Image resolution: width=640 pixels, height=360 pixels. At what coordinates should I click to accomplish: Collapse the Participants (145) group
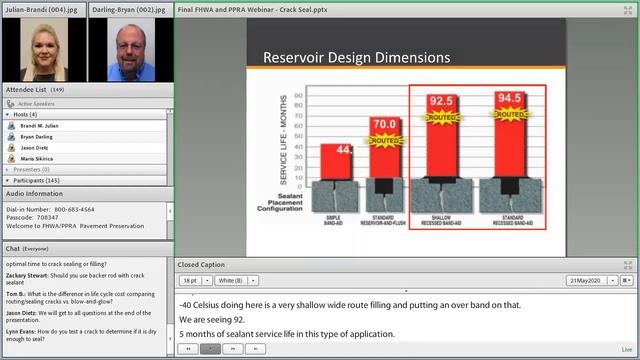[7, 180]
